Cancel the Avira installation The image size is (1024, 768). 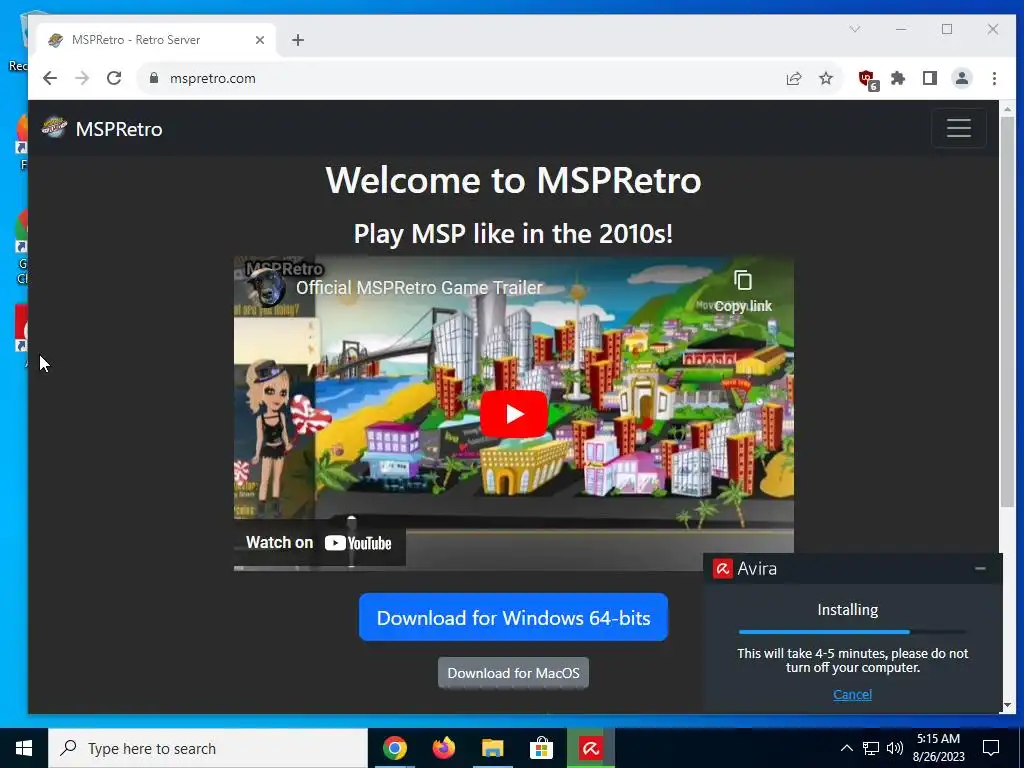tap(852, 694)
